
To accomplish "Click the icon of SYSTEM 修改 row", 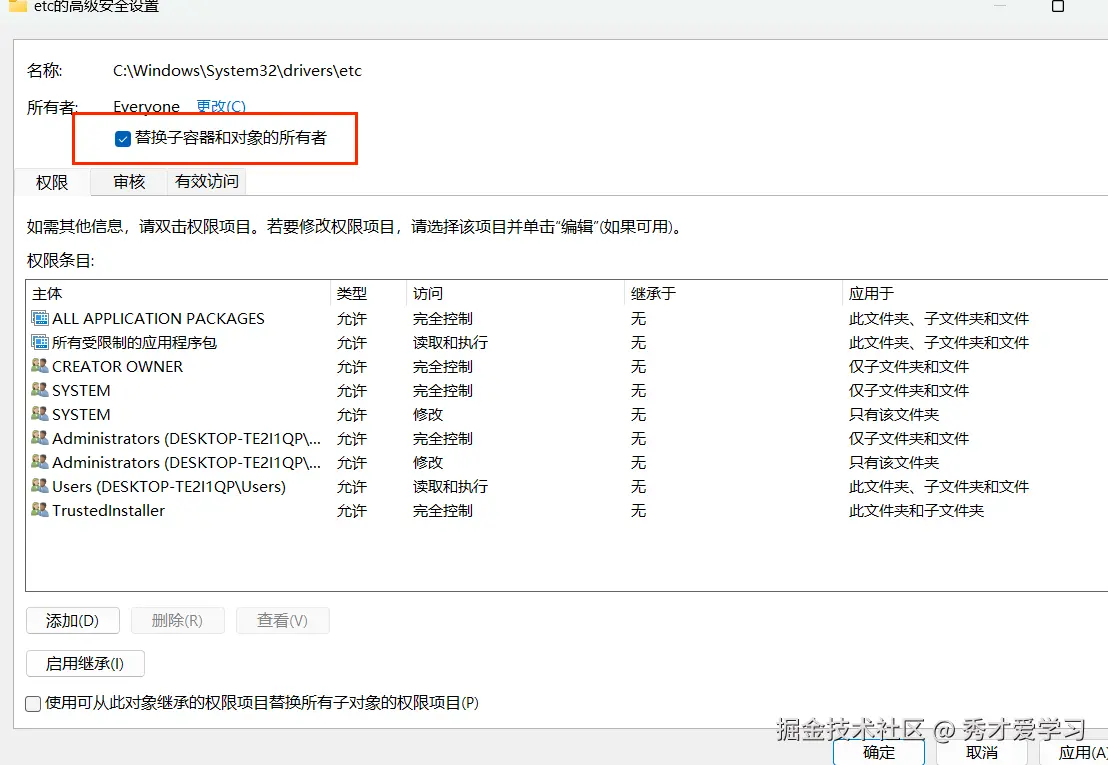I will [x=40, y=414].
